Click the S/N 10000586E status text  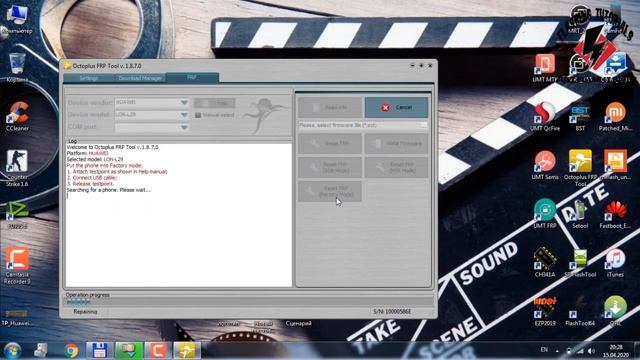(x=392, y=311)
